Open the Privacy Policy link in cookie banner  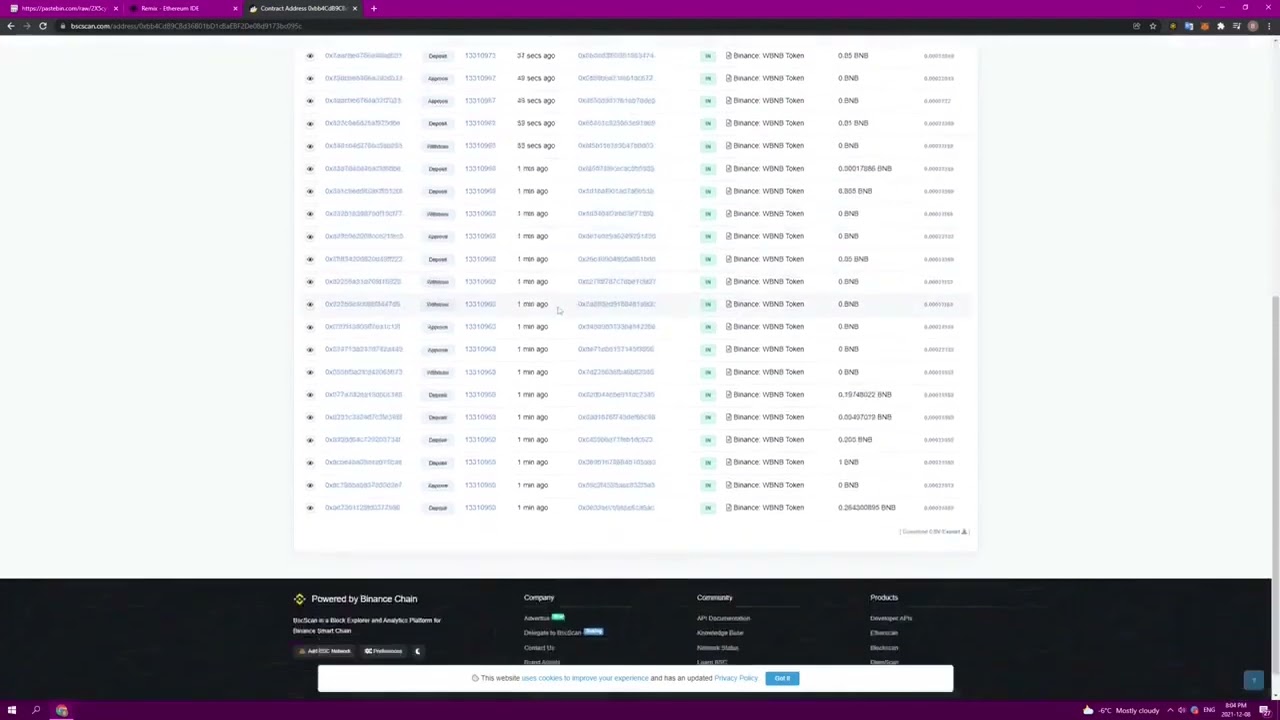coord(736,679)
